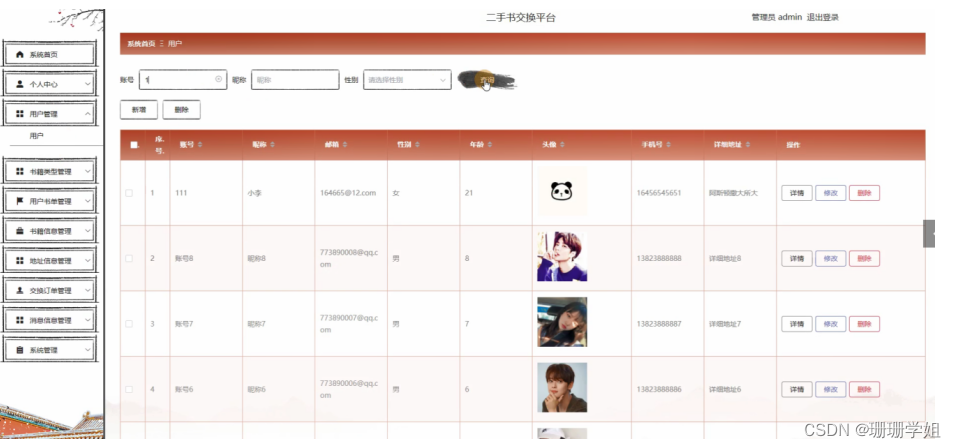Click the grid icon beside 地址信息管理
Viewport: 956px width, 448px height.
click(20, 260)
